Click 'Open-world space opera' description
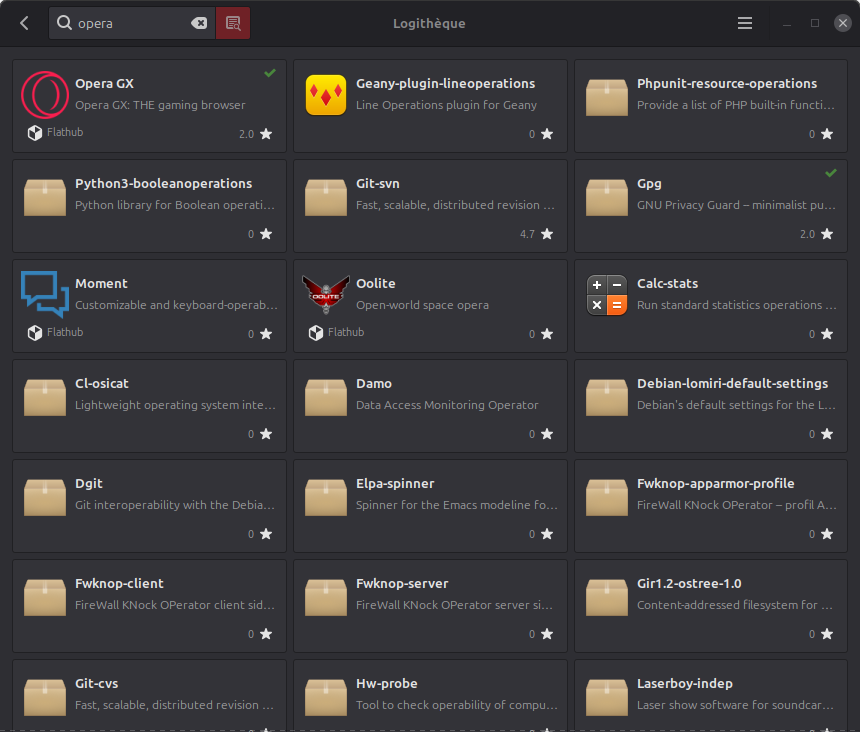This screenshot has height=732, width=860. pyautogui.click(x=422, y=305)
